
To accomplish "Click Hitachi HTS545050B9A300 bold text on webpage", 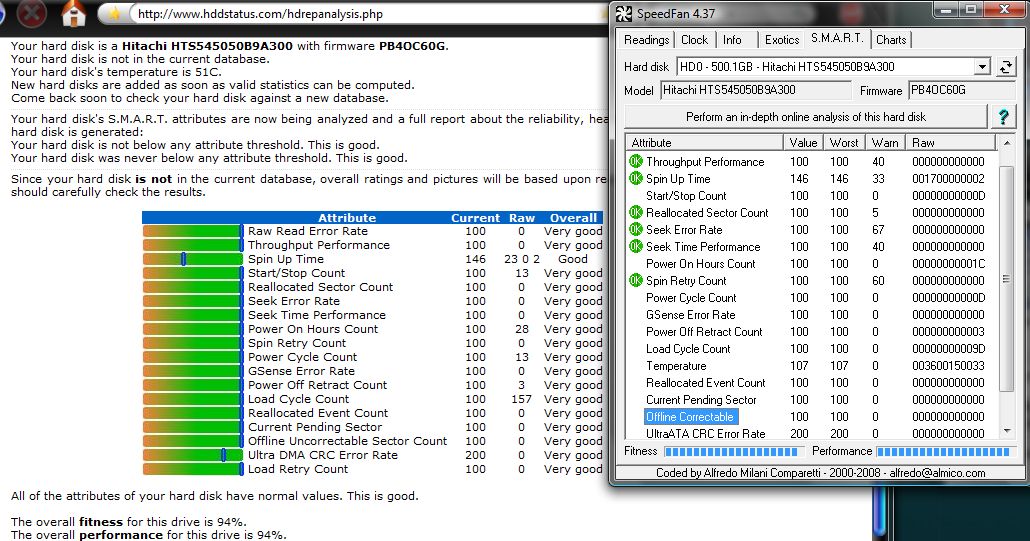I will pyautogui.click(x=207, y=46).
